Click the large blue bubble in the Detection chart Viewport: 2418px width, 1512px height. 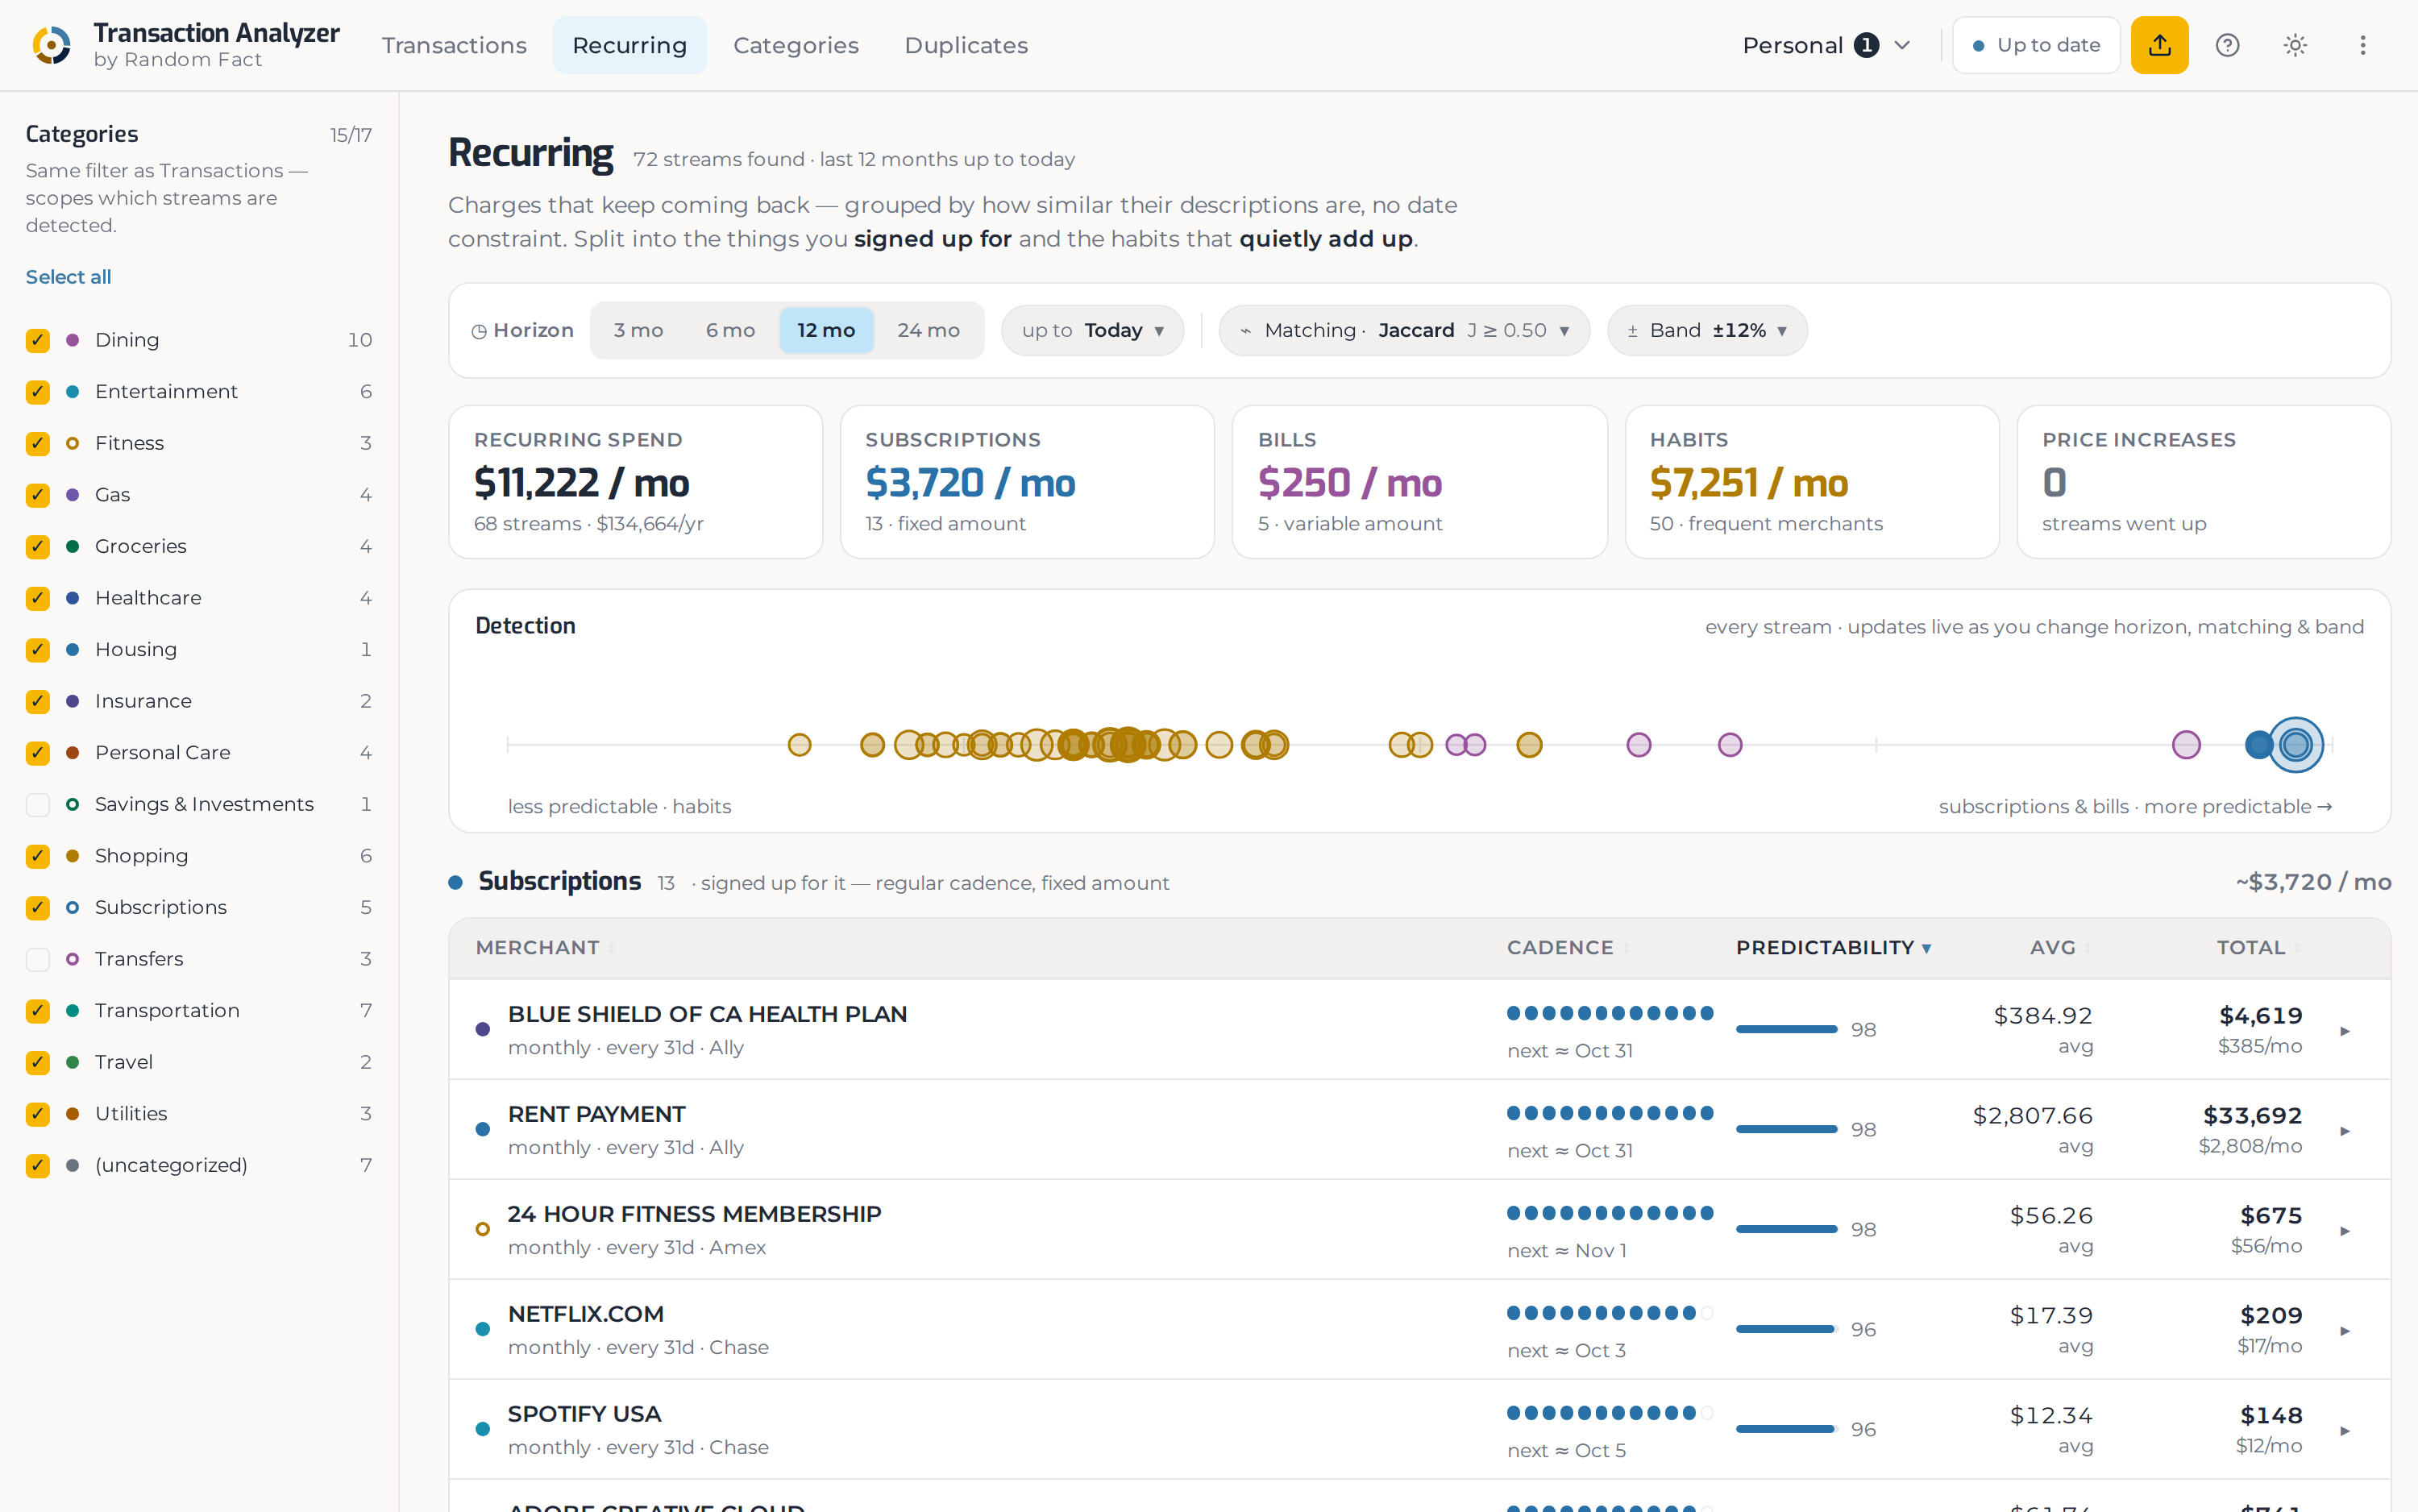pyautogui.click(x=2295, y=744)
